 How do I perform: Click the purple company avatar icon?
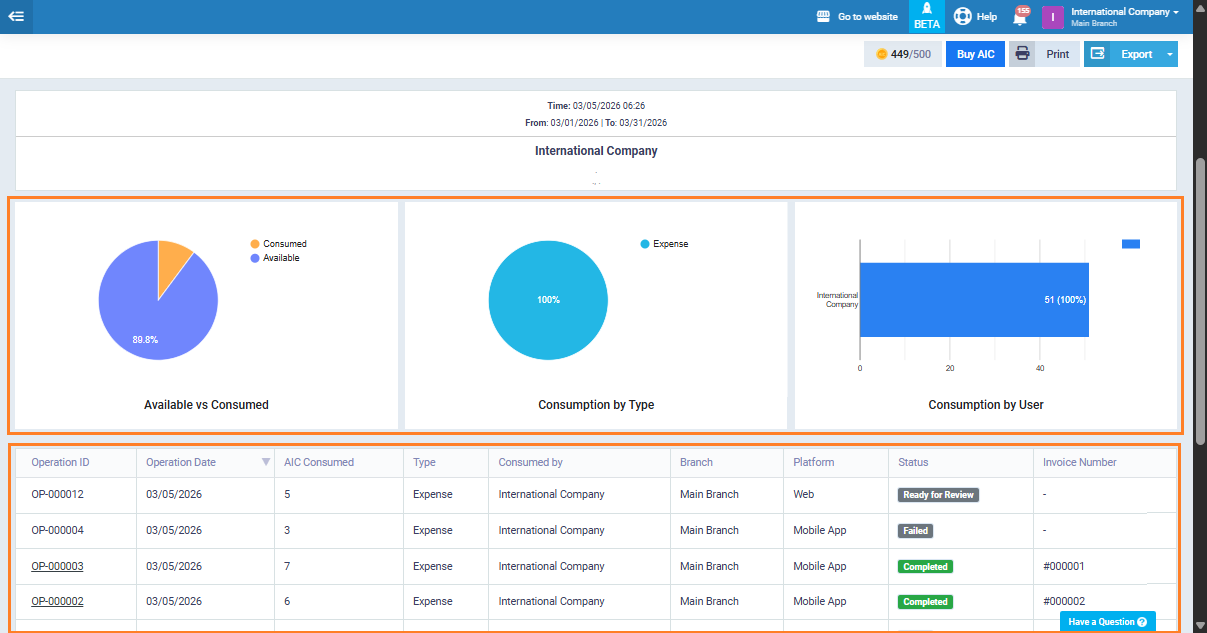[x=1053, y=17]
